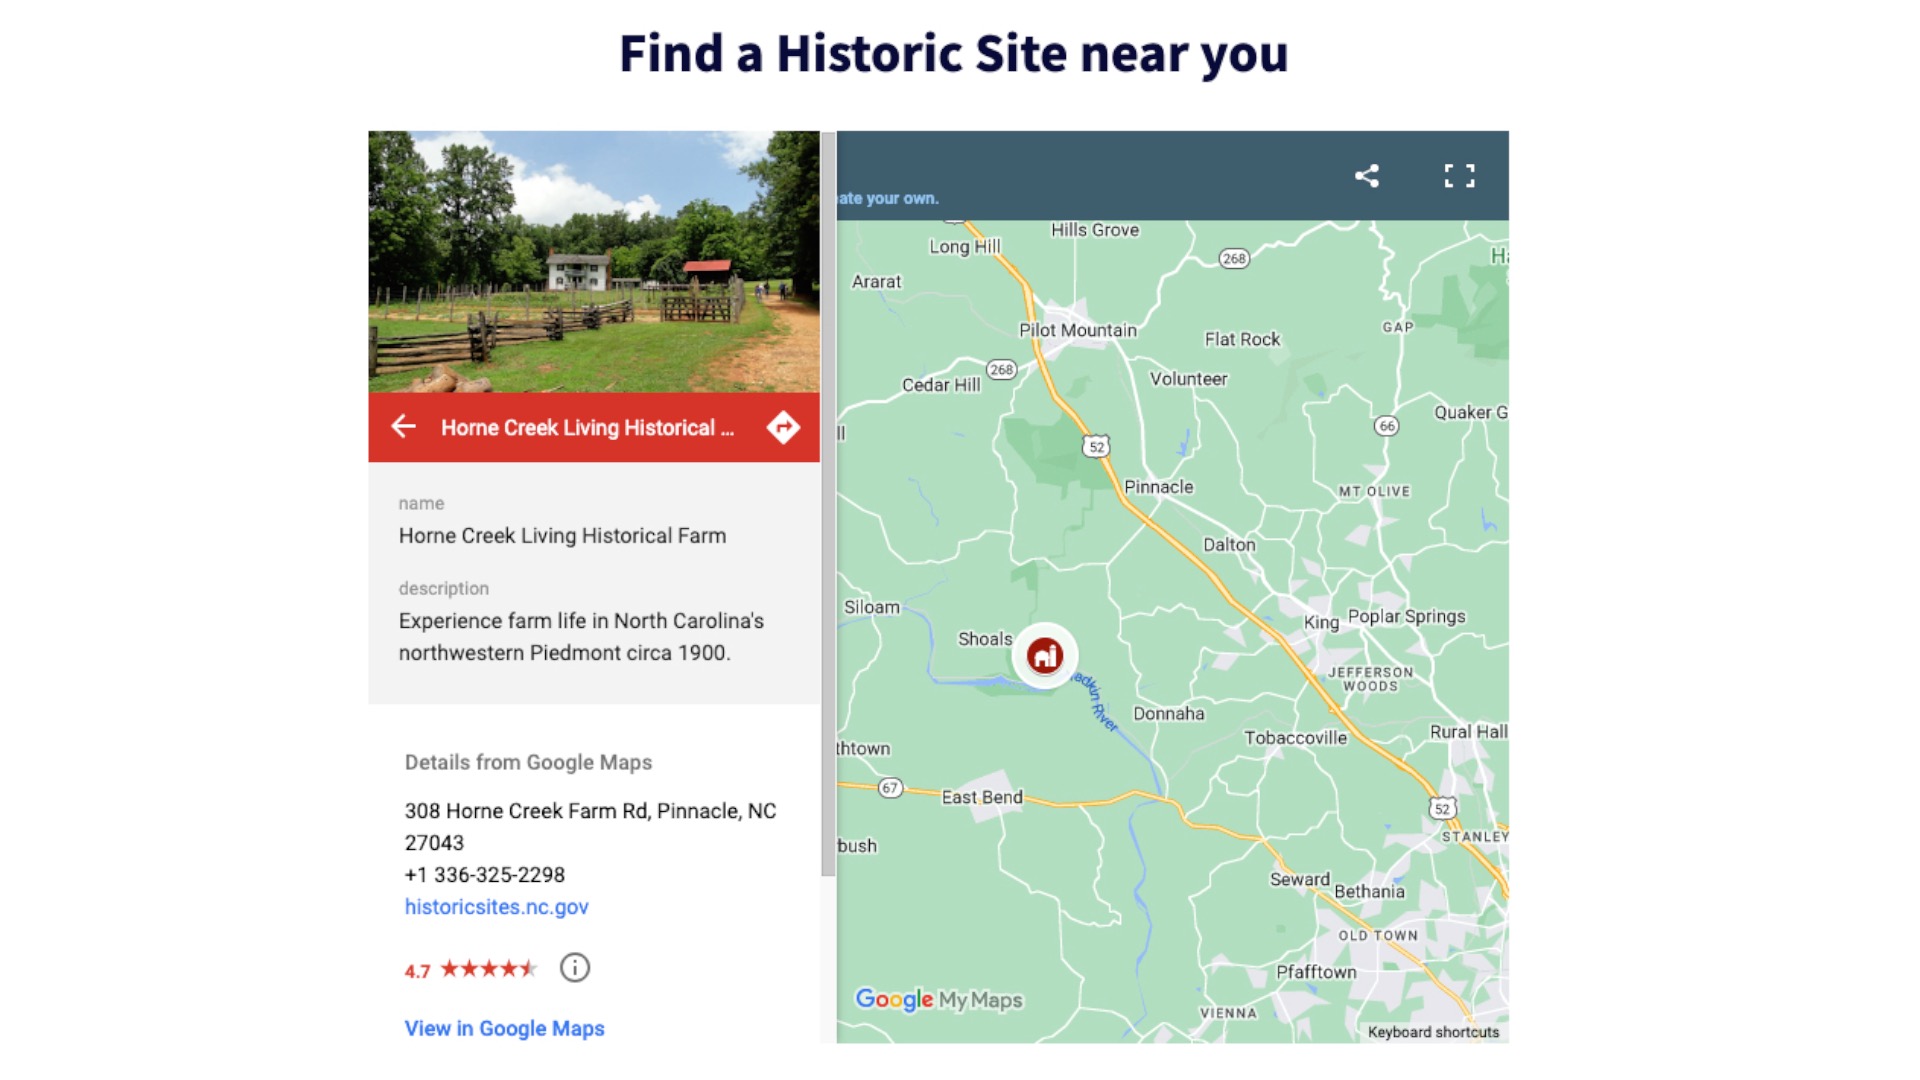Image resolution: width=1920 pixels, height=1080 pixels.
Task: Open rating info circle icon
Action: [574, 967]
